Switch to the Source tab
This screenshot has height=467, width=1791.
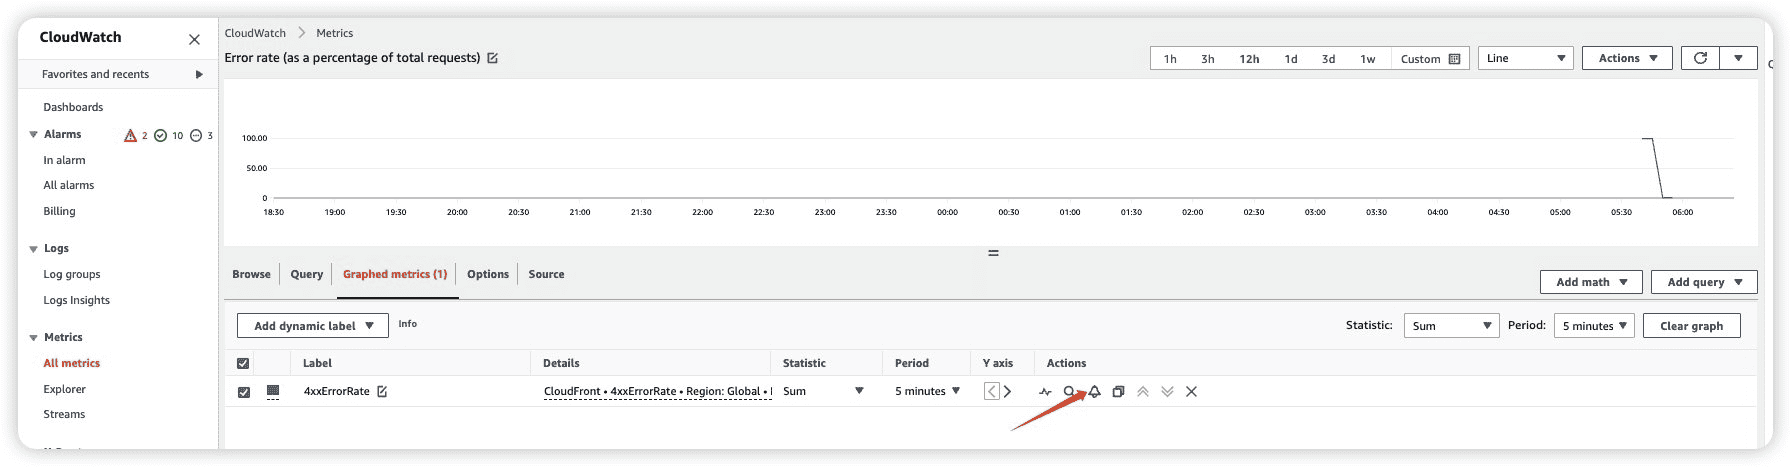[546, 274]
